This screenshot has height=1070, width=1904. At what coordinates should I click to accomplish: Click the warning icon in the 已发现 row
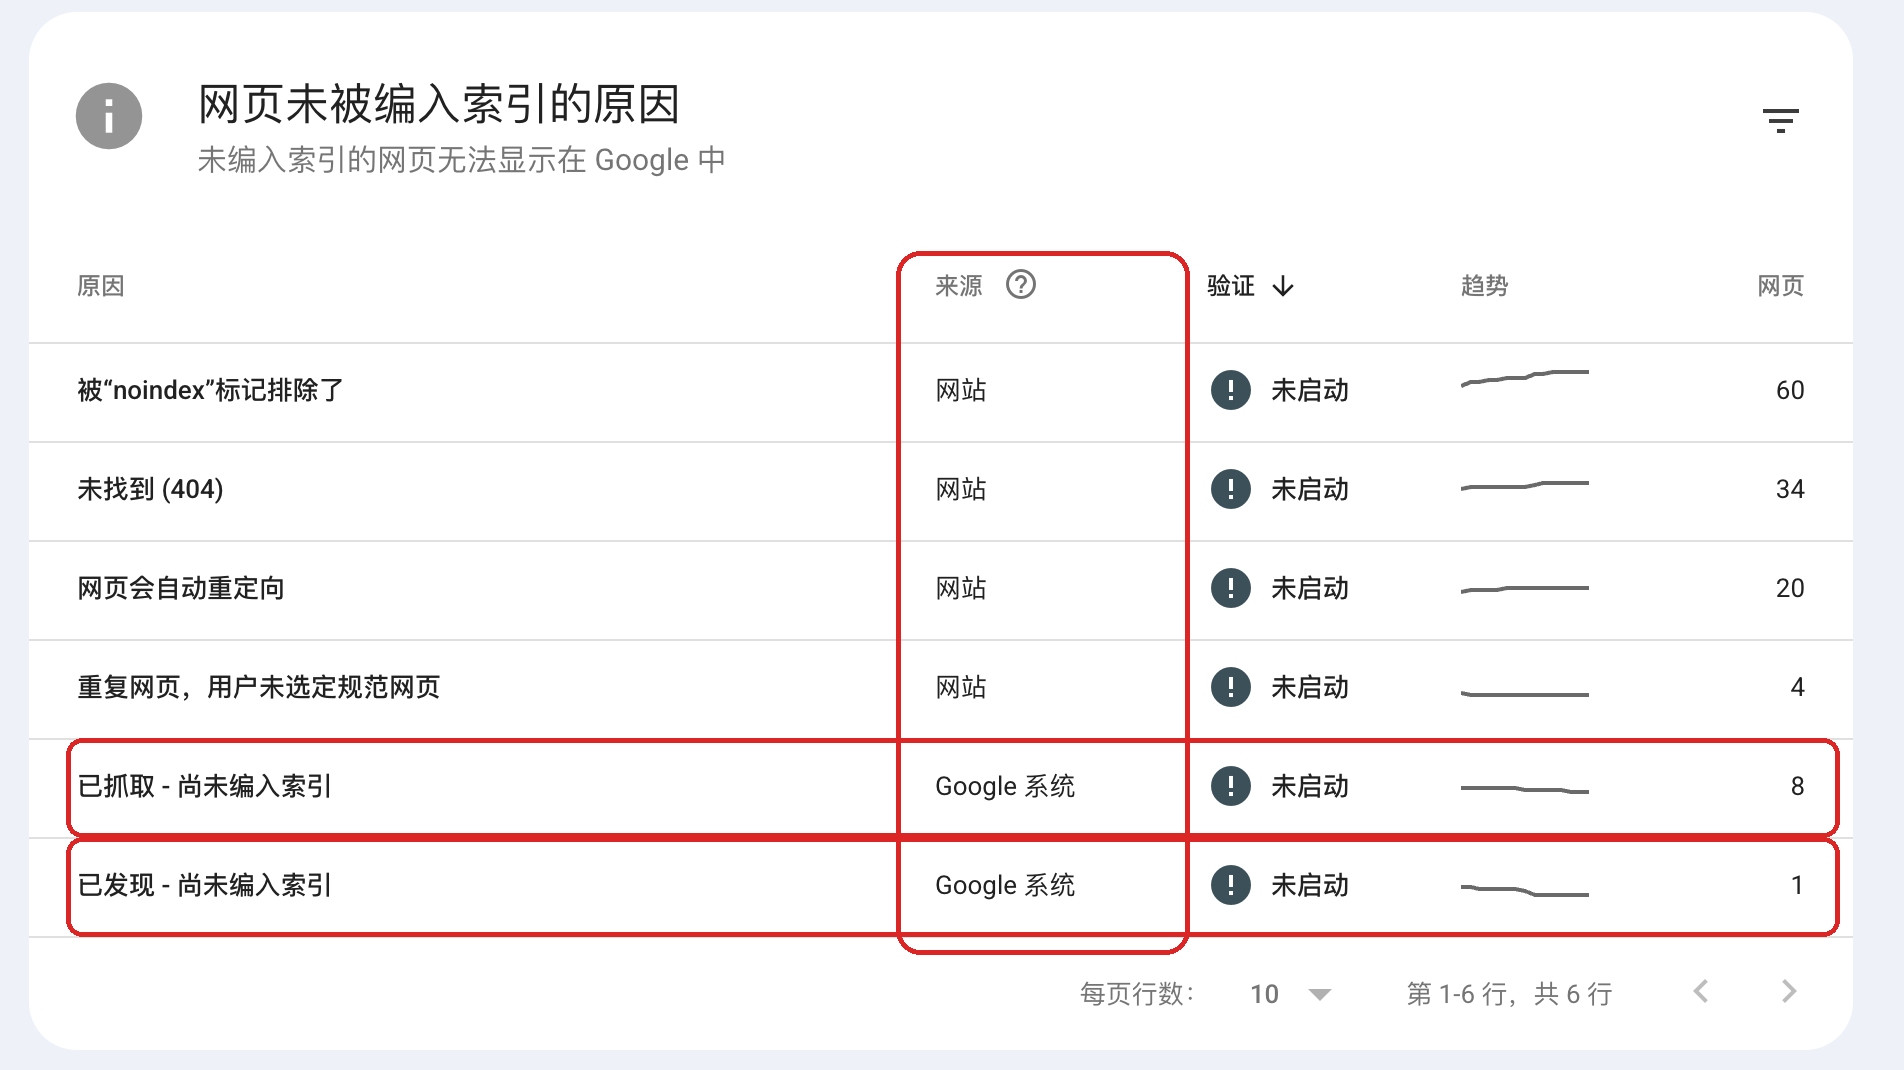[x=1230, y=885]
